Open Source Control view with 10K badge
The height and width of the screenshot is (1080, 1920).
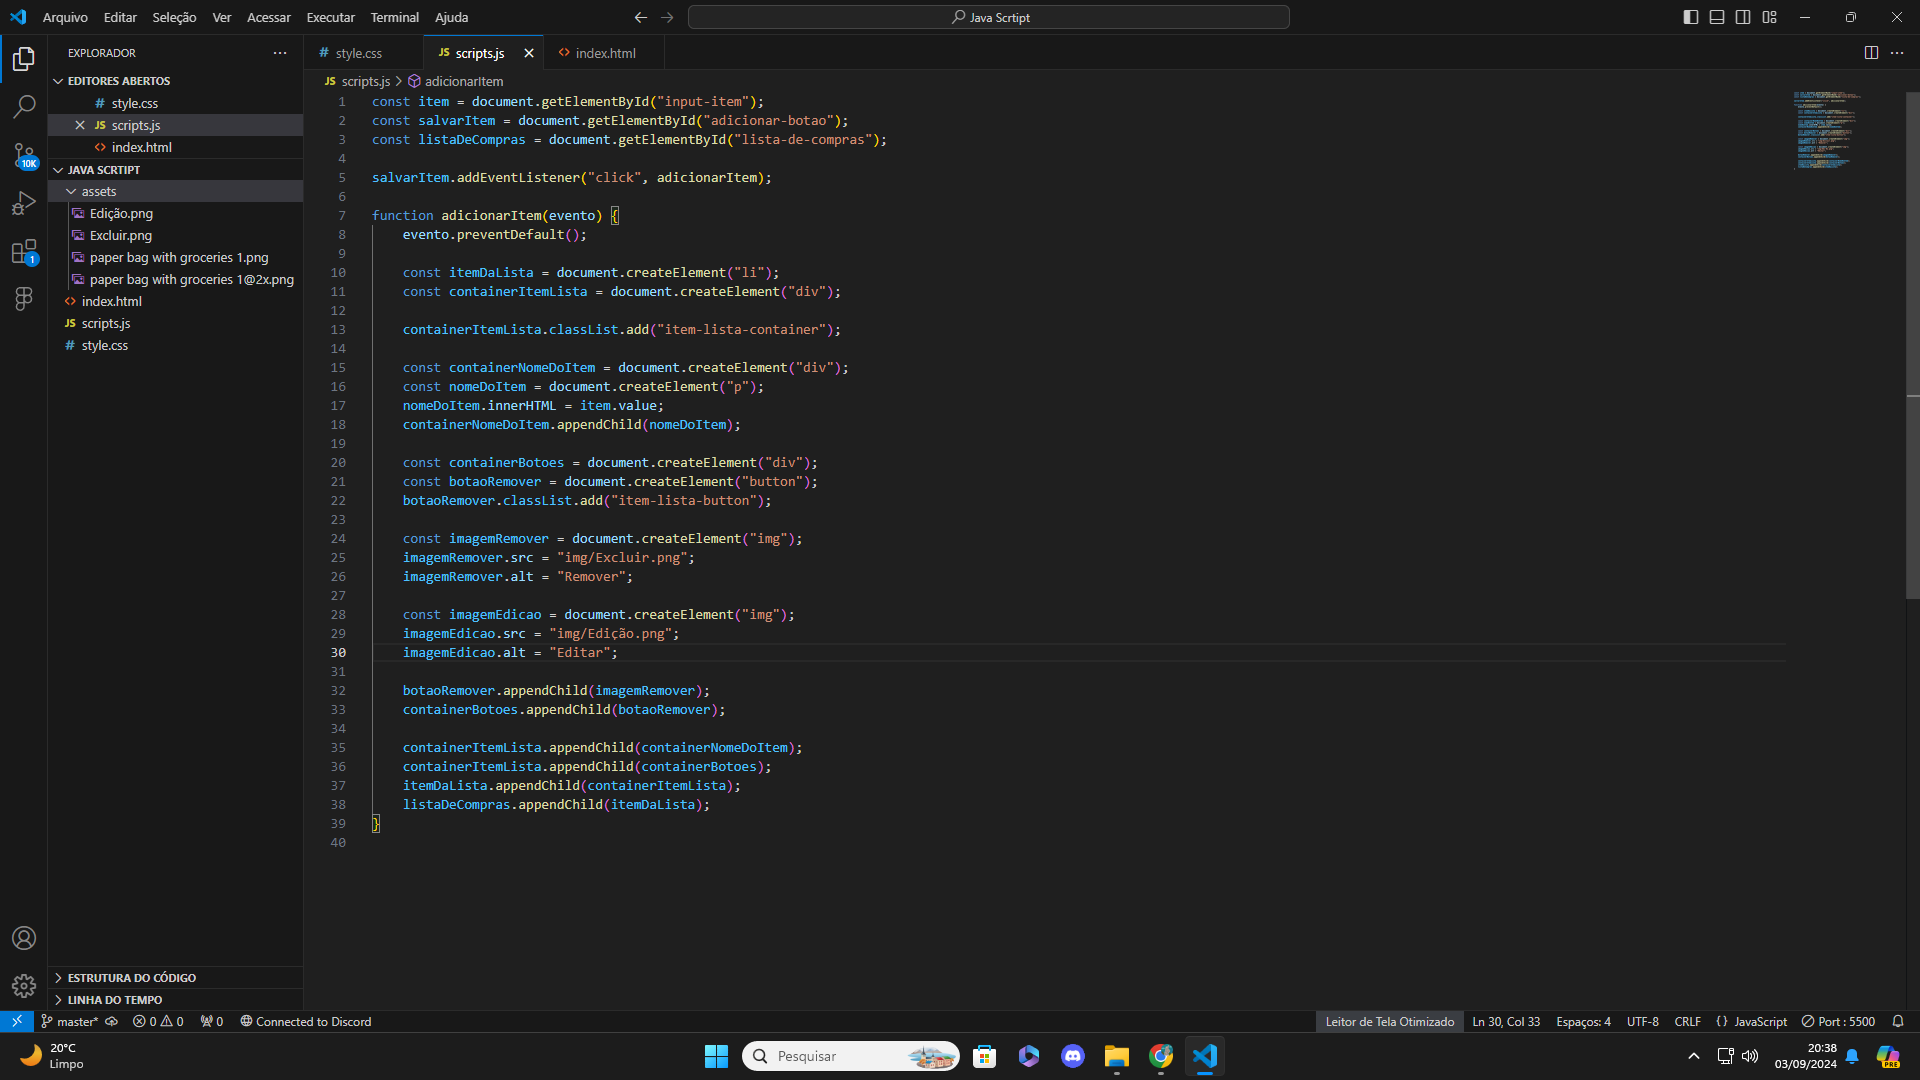point(24,155)
